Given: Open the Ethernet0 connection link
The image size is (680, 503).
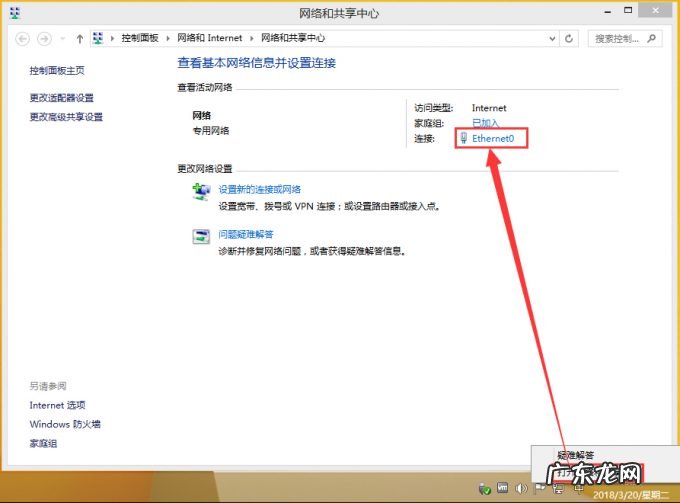Looking at the screenshot, I should pos(493,138).
